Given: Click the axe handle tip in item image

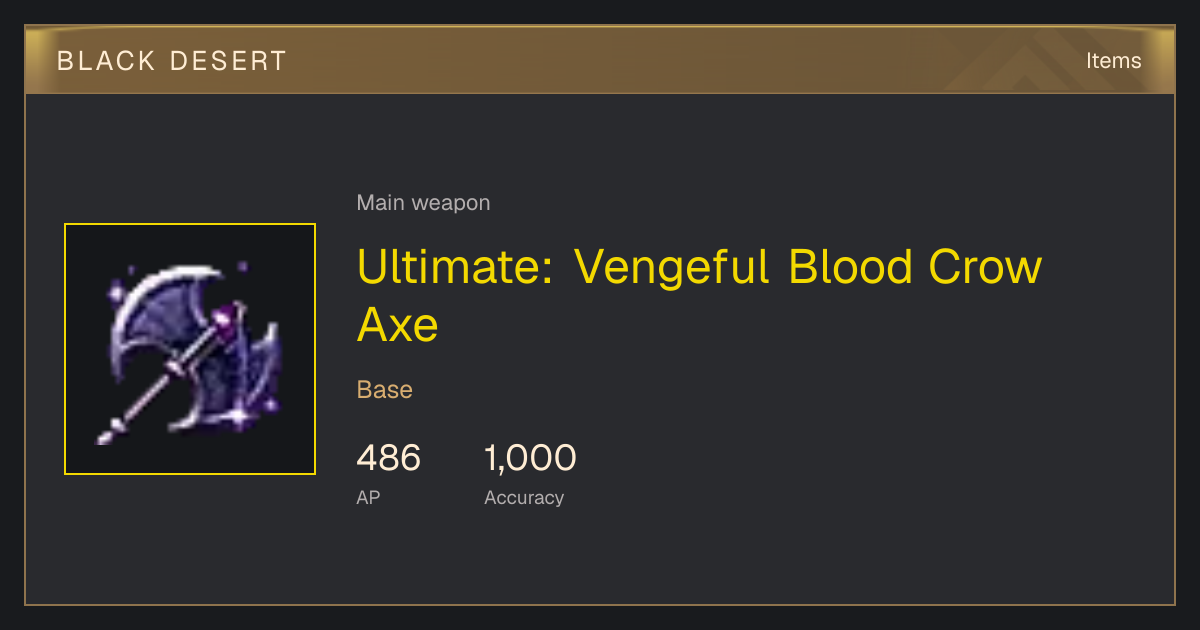Looking at the screenshot, I should click(x=108, y=435).
